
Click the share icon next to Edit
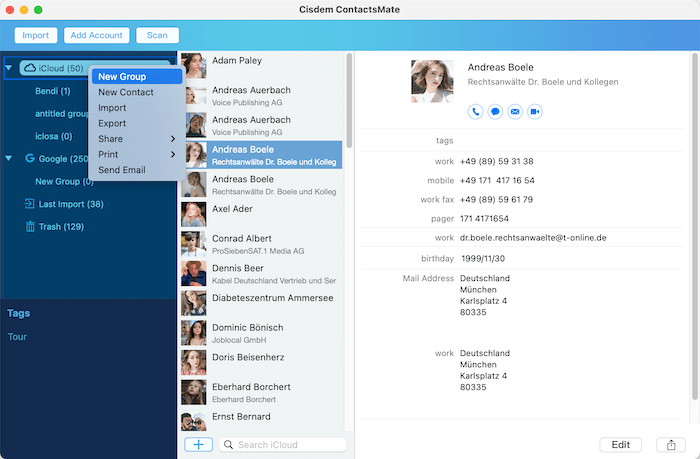pyautogui.click(x=671, y=445)
